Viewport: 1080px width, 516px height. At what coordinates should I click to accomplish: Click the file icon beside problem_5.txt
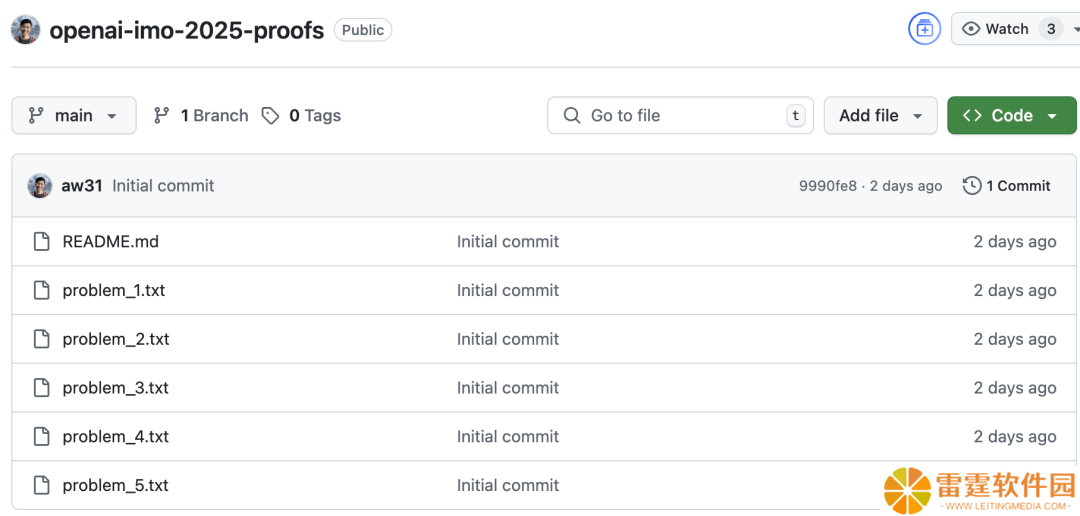tap(42, 485)
